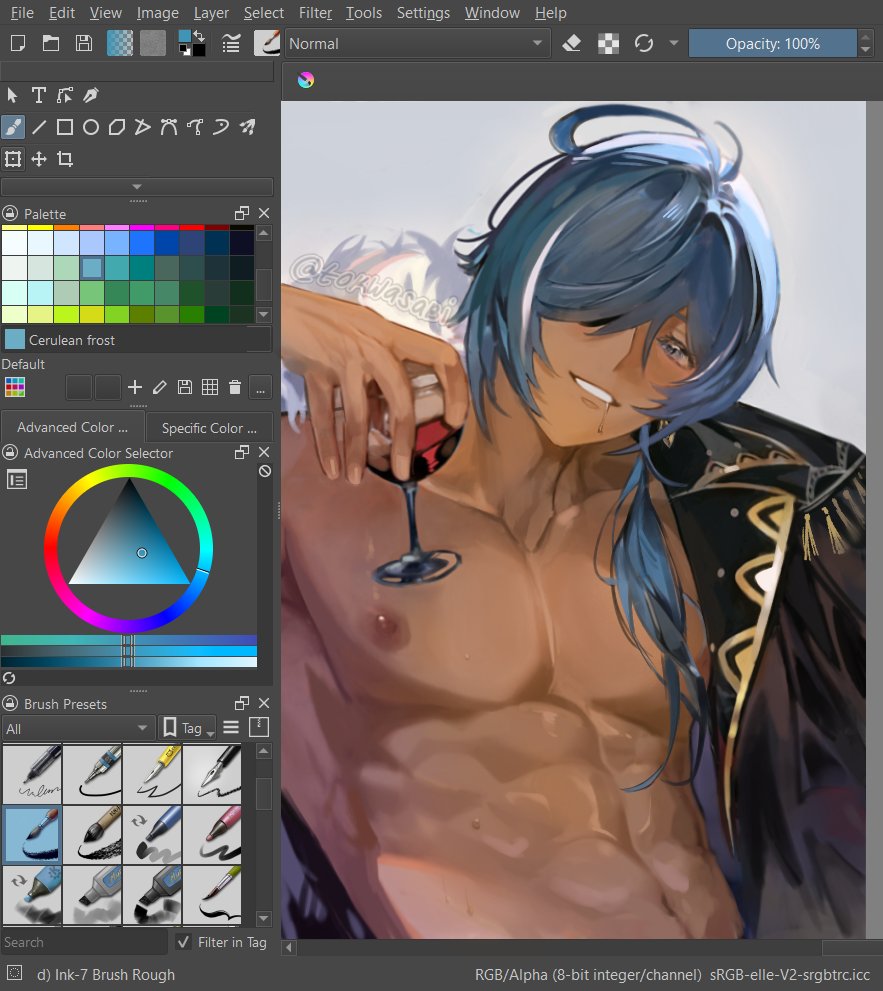
Task: Open the File menu
Action: [x=22, y=13]
